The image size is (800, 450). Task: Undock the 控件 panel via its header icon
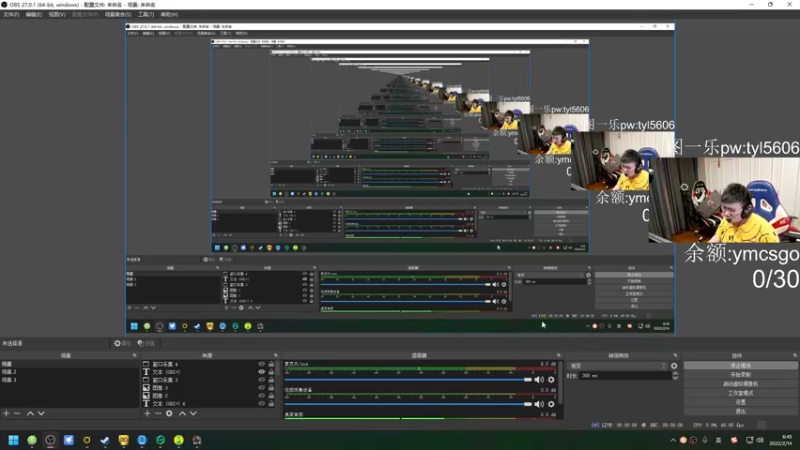click(795, 355)
